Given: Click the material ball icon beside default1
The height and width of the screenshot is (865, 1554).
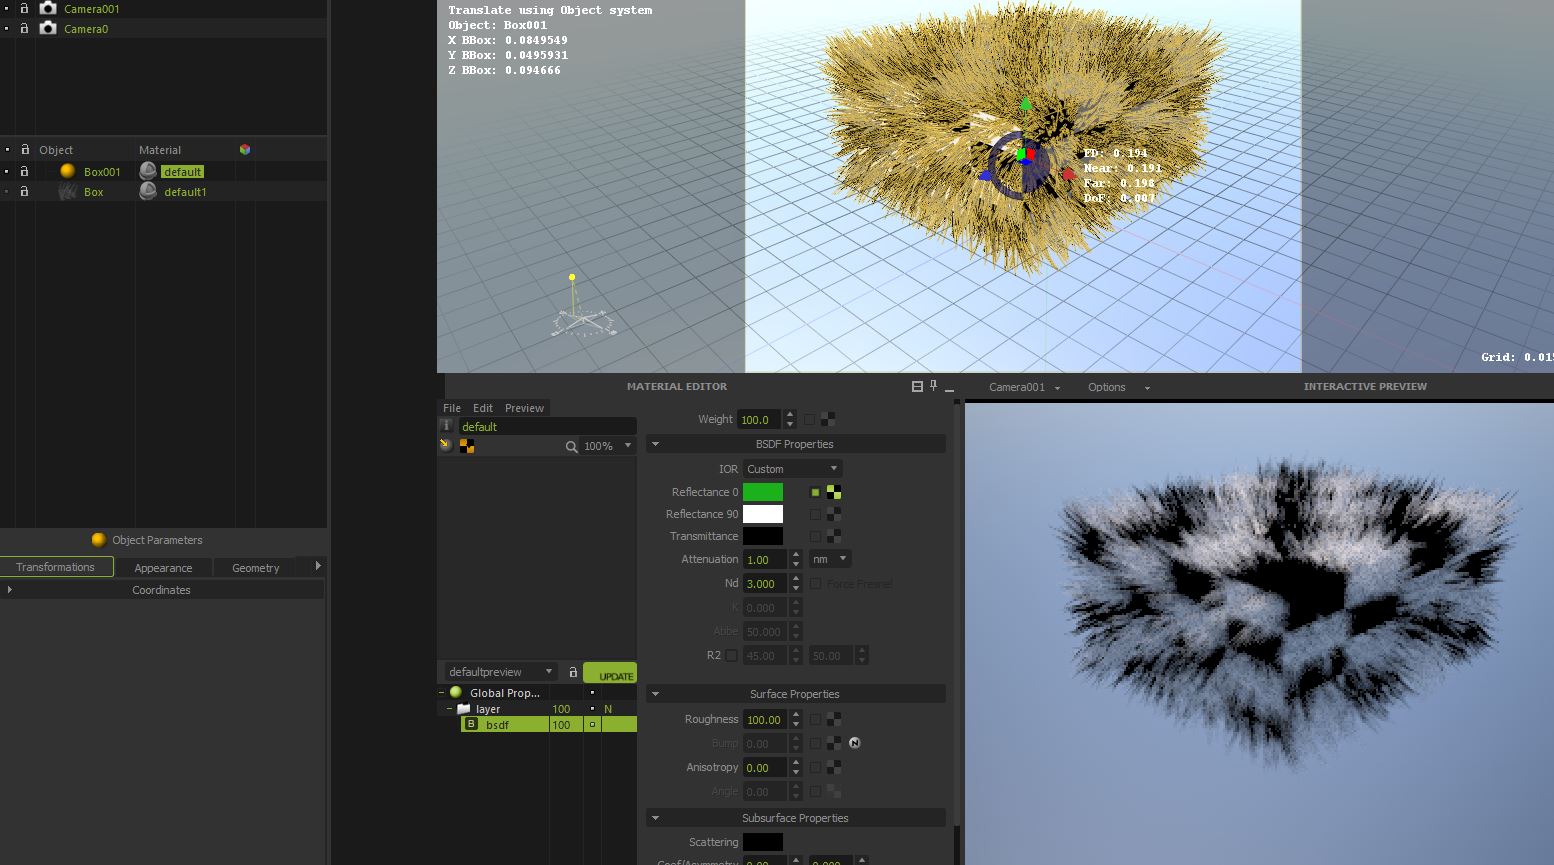Looking at the screenshot, I should coord(148,191).
